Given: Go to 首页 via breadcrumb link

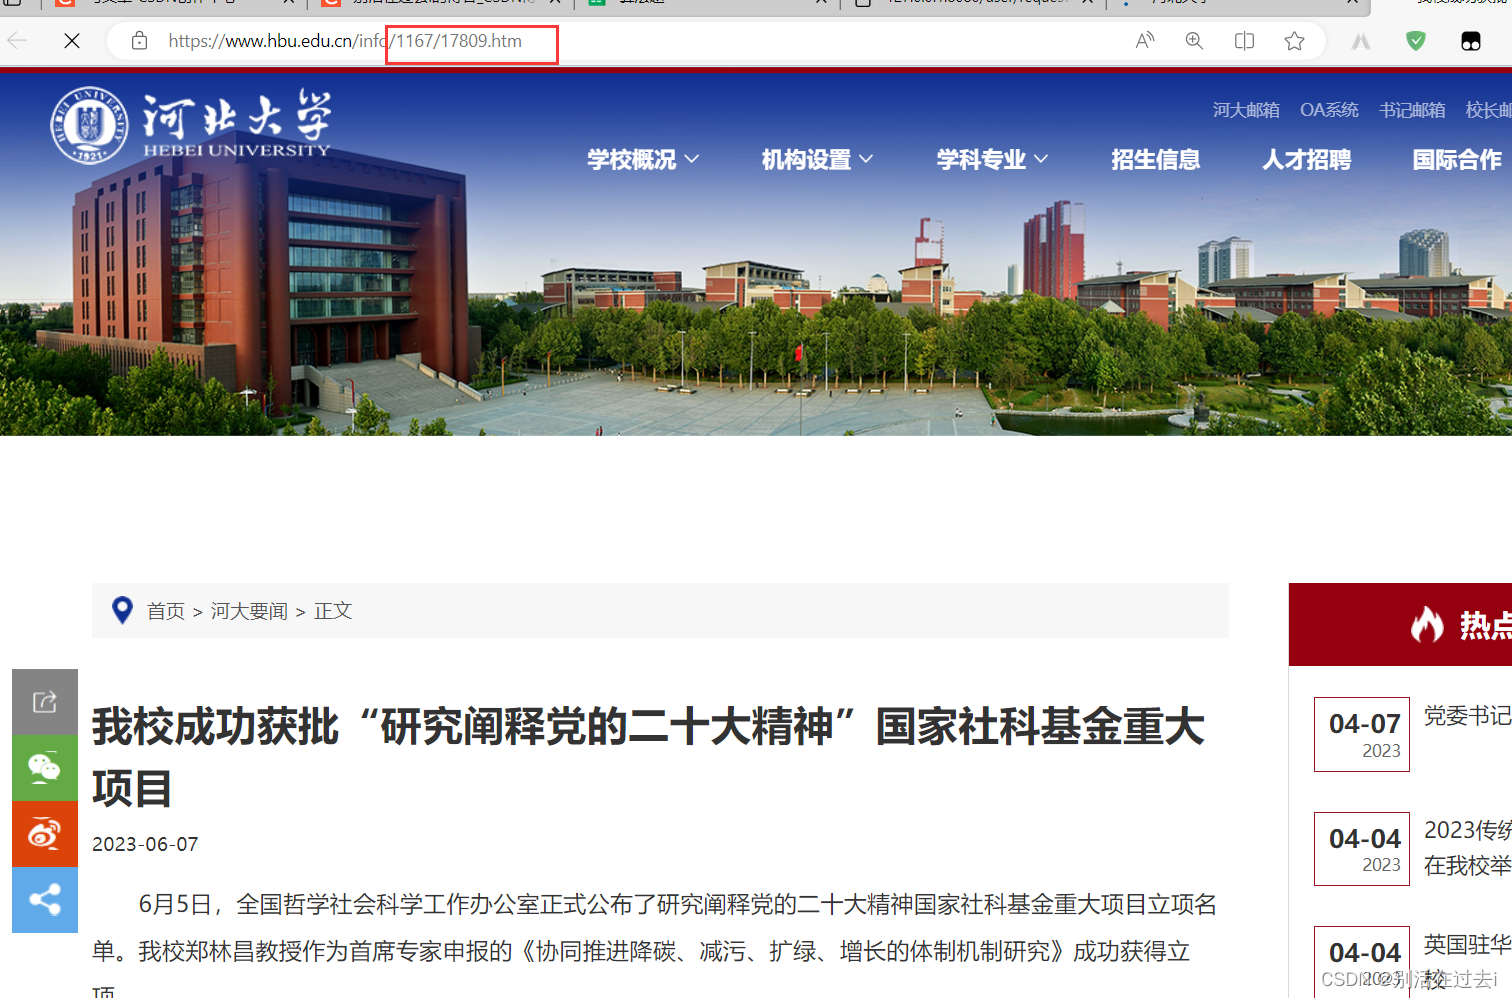Looking at the screenshot, I should 166,611.
